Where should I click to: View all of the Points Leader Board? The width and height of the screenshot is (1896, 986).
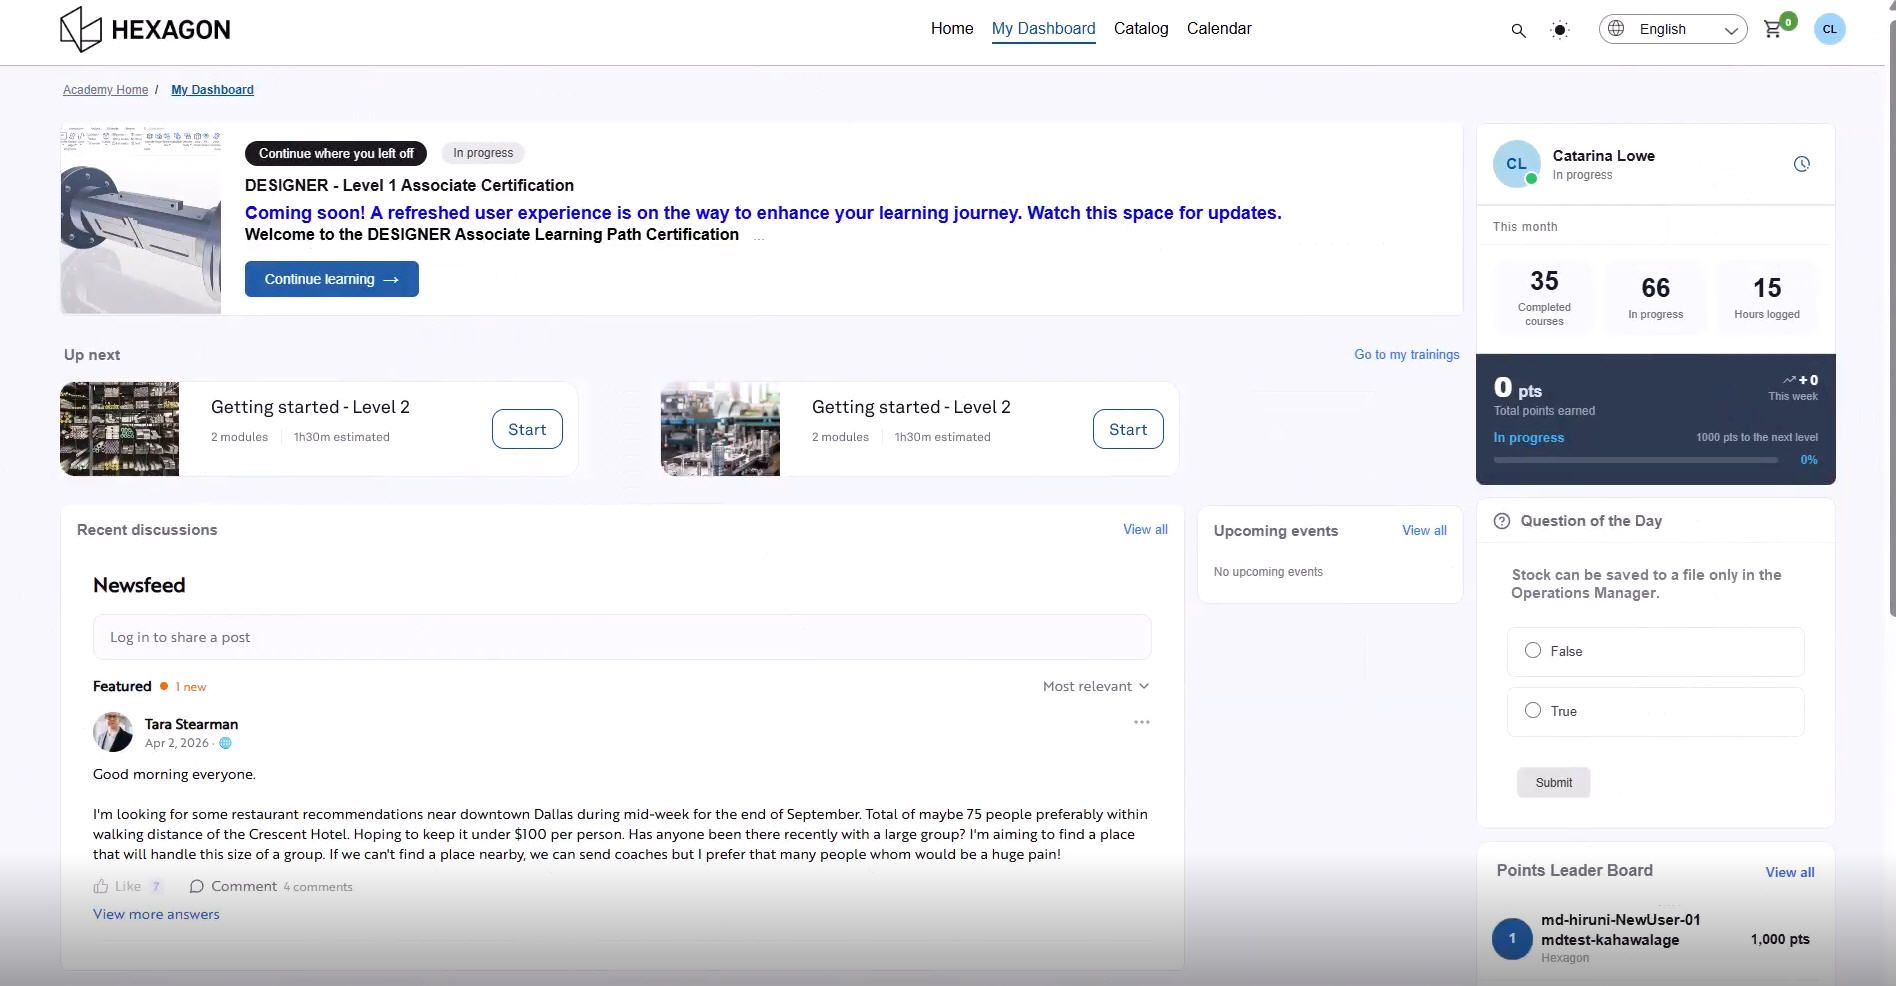click(1790, 872)
